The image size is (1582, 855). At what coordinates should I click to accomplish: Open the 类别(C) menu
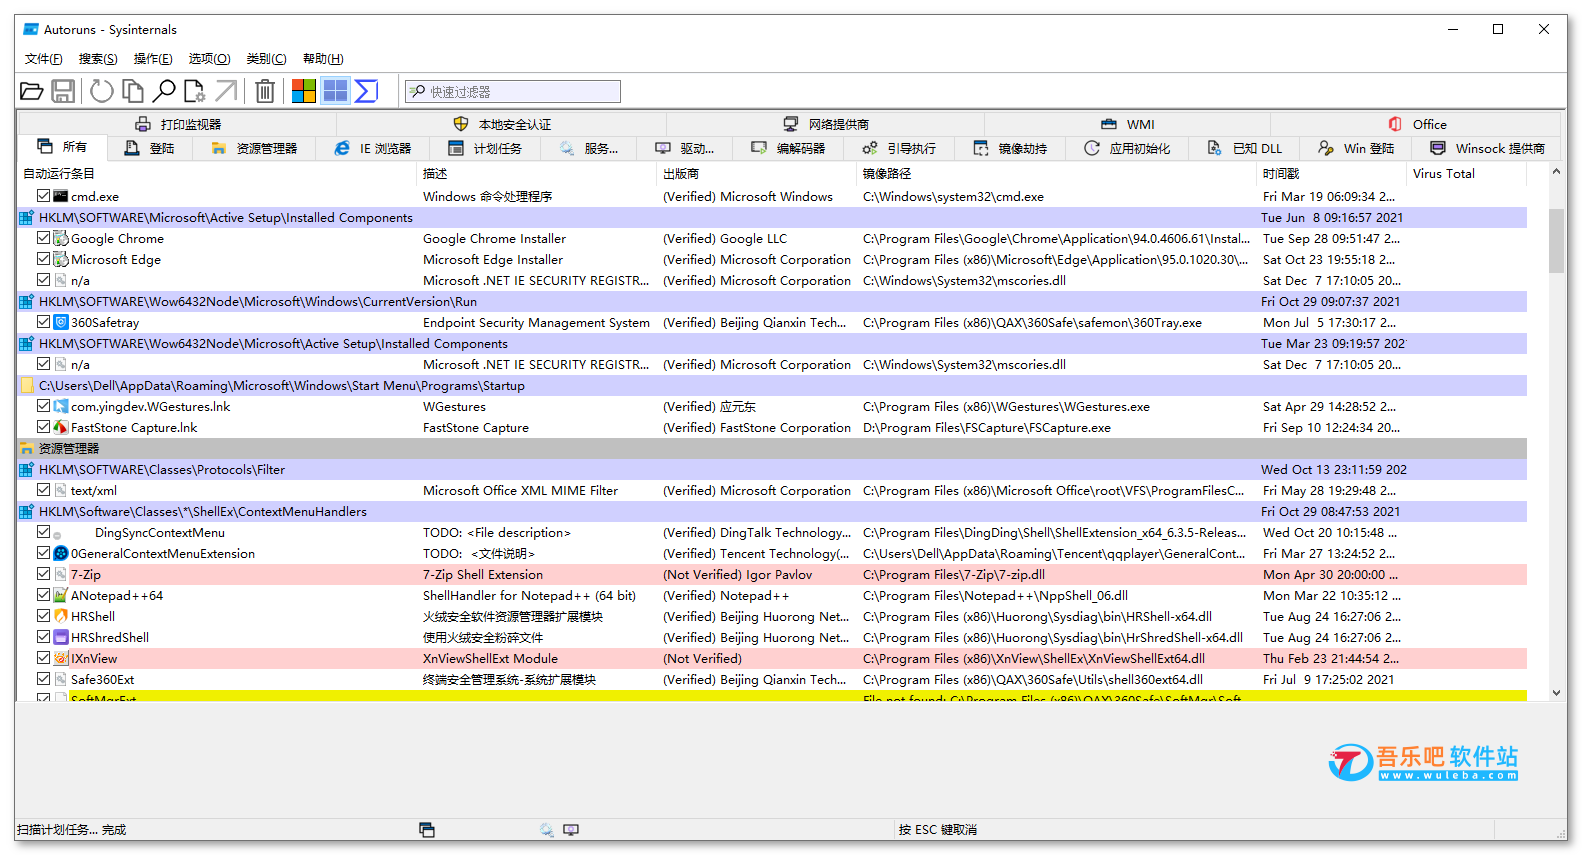(x=266, y=59)
